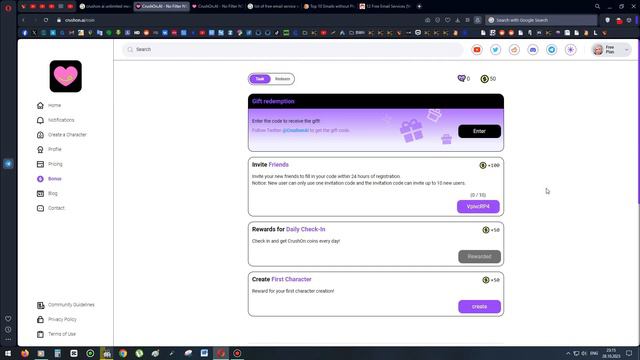The width and height of the screenshot is (640, 360).
Task: Click the Discord icon in header
Action: [533, 50]
